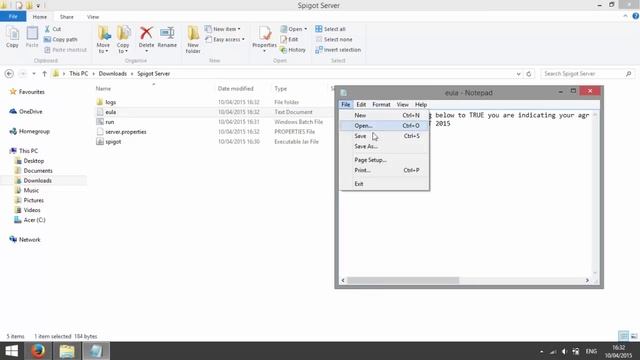The width and height of the screenshot is (640, 360).
Task: Select Acer (C:) drive in navigation pane
Action: pyautogui.click(x=30, y=220)
